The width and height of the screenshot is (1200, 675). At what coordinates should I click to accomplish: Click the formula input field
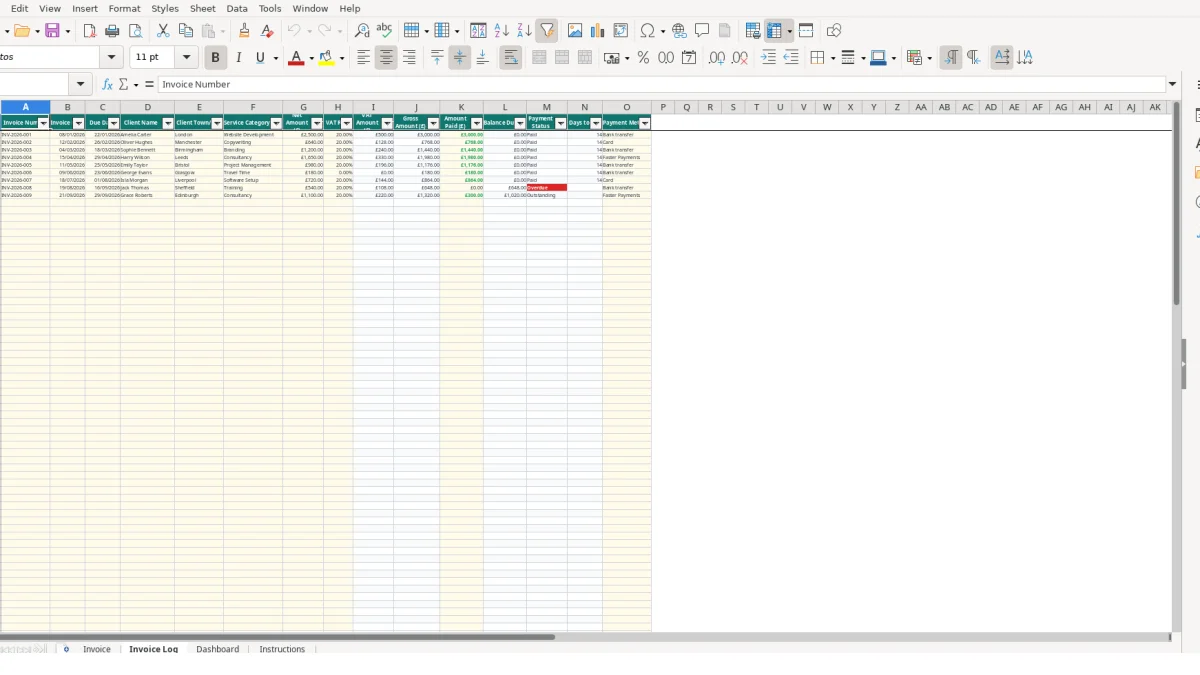tap(662, 85)
